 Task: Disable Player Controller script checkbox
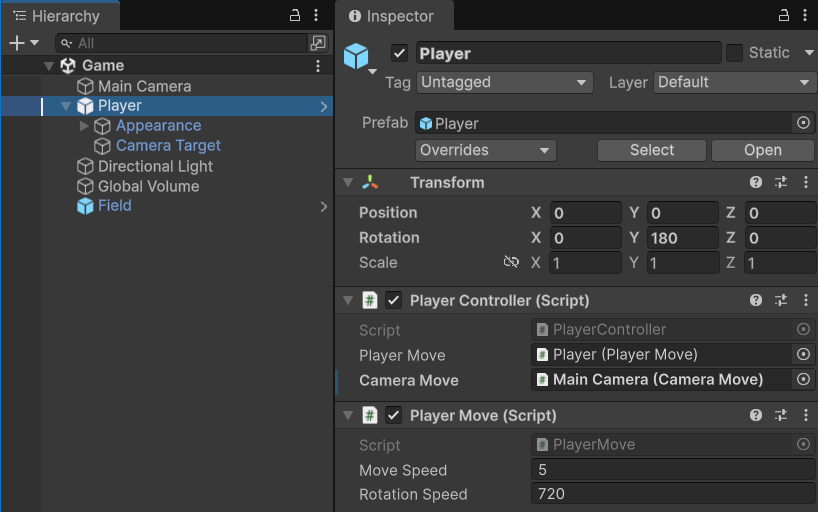[x=393, y=300]
